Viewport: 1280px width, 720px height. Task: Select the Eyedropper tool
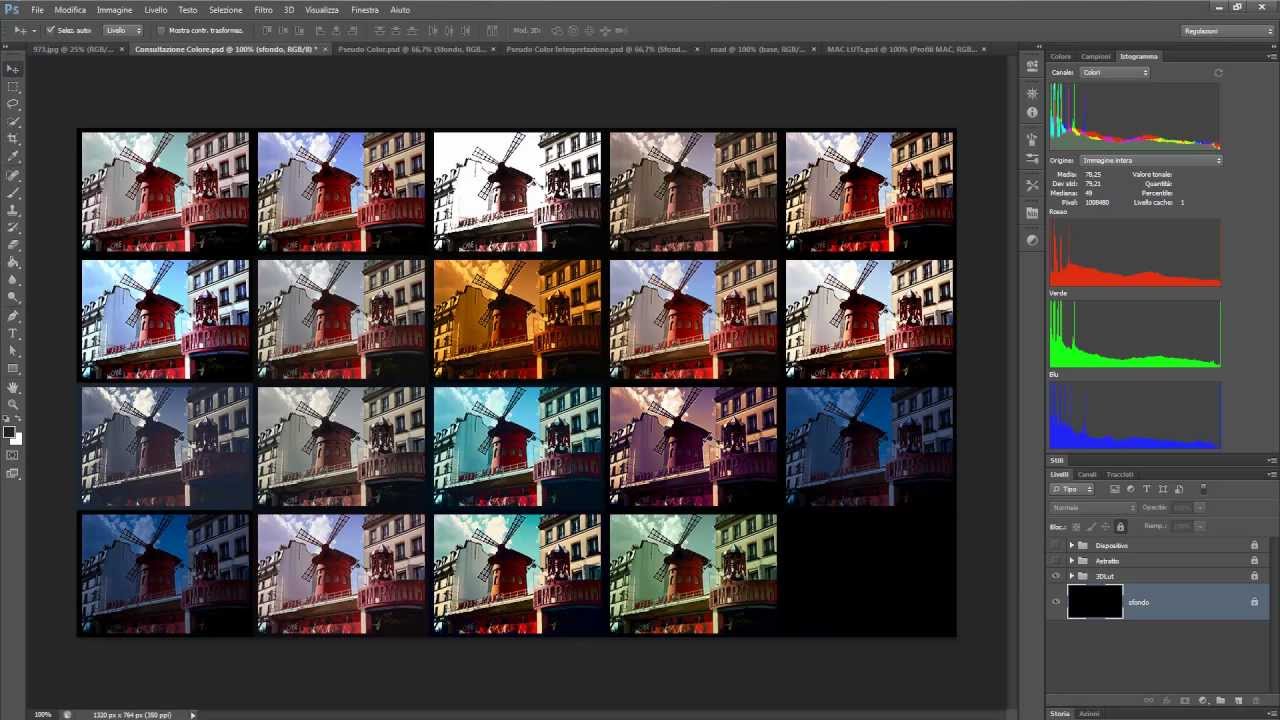tap(13, 157)
